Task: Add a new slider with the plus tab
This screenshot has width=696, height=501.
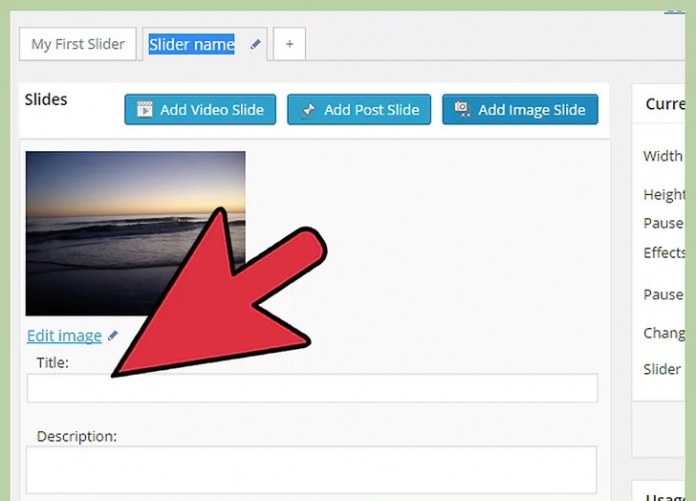Action: click(290, 44)
